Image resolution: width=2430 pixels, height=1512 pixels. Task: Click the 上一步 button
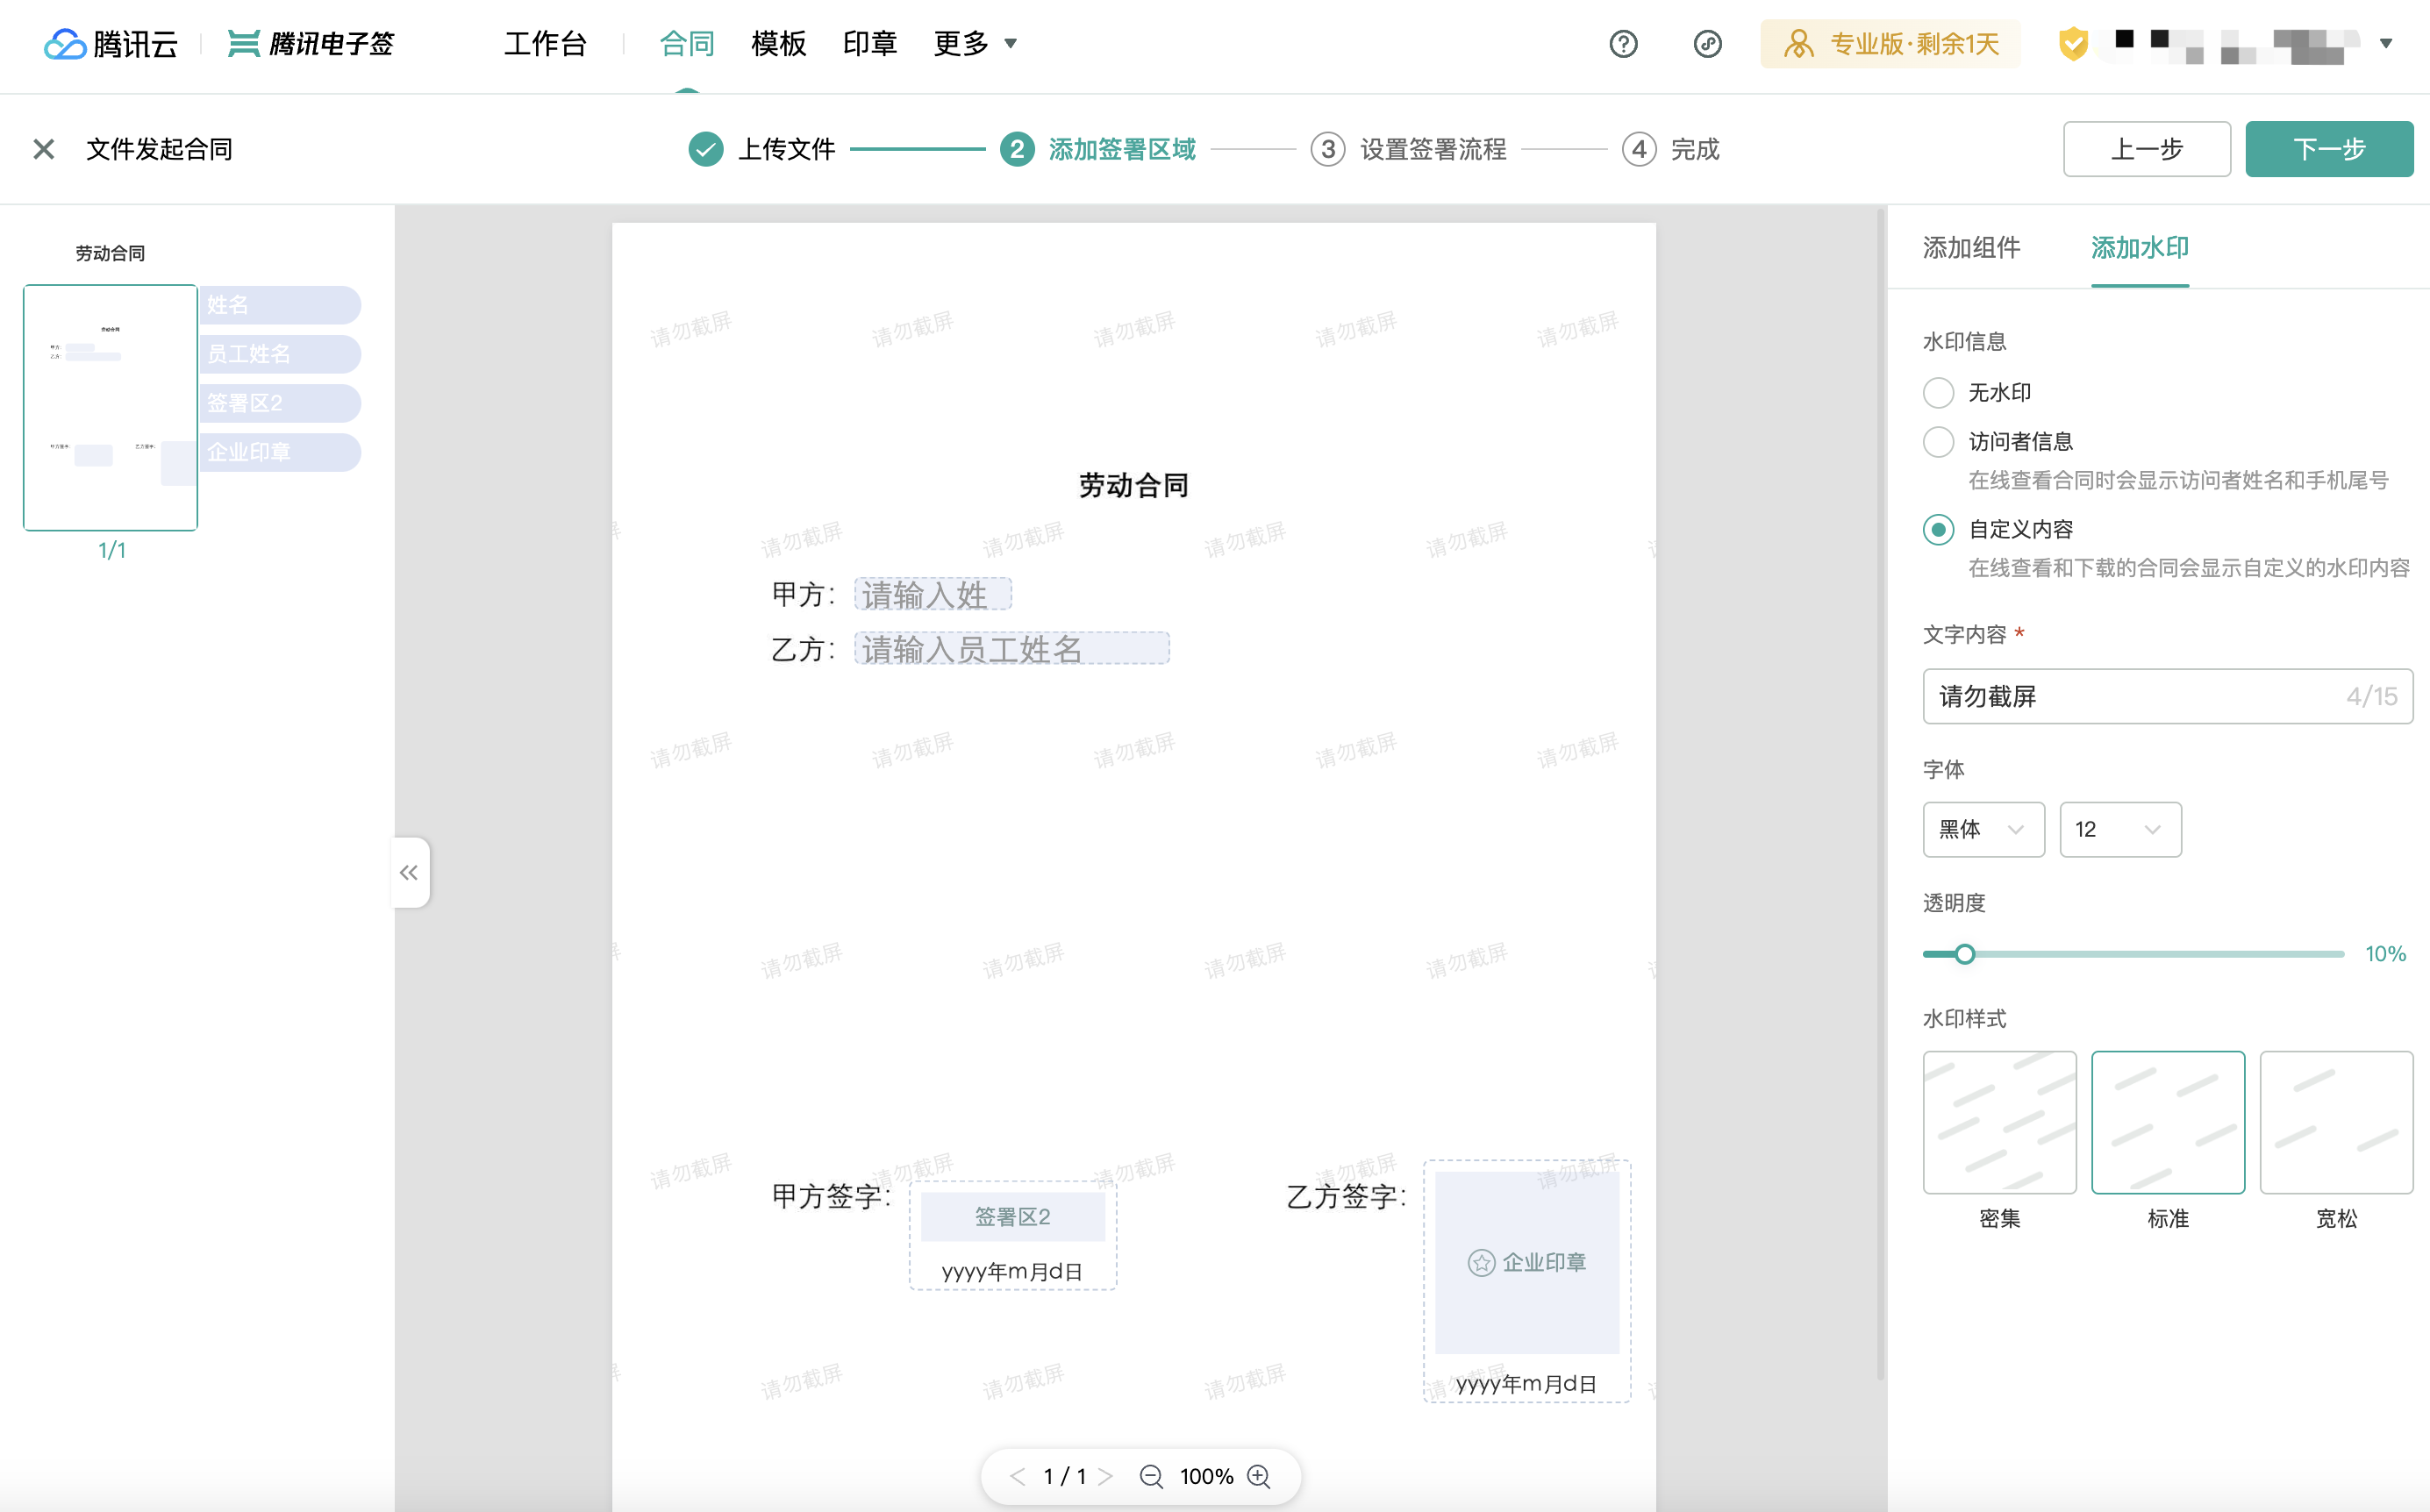click(2146, 149)
